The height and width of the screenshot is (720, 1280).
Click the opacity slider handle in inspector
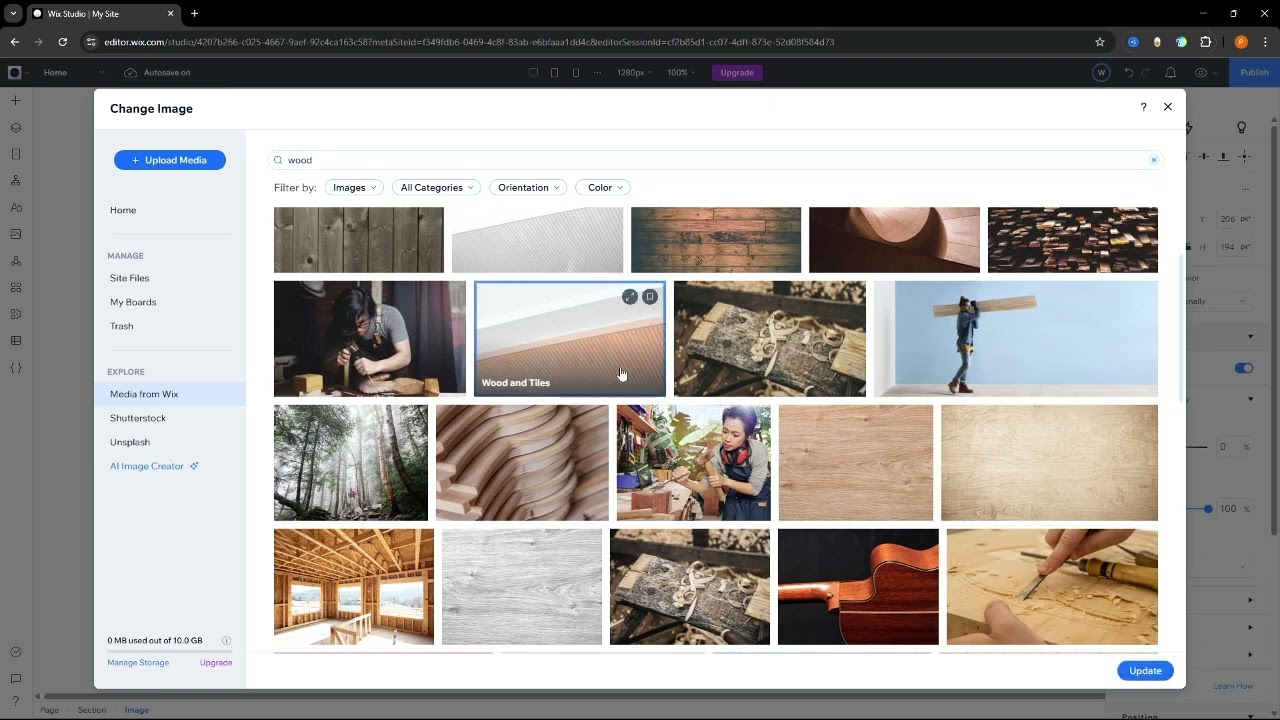click(x=1208, y=509)
